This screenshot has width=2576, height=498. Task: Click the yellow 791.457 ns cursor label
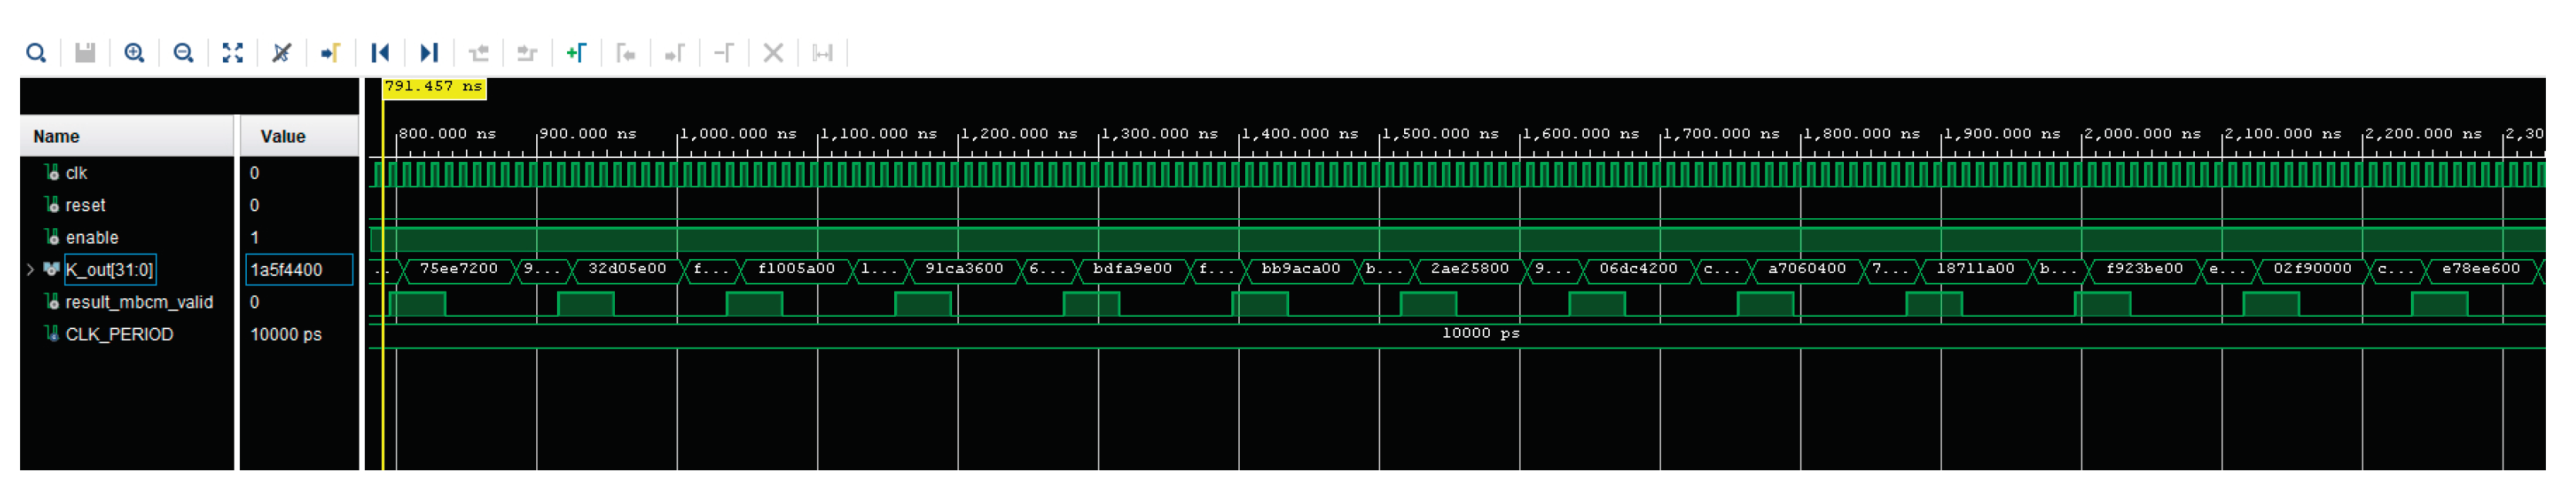coord(434,87)
